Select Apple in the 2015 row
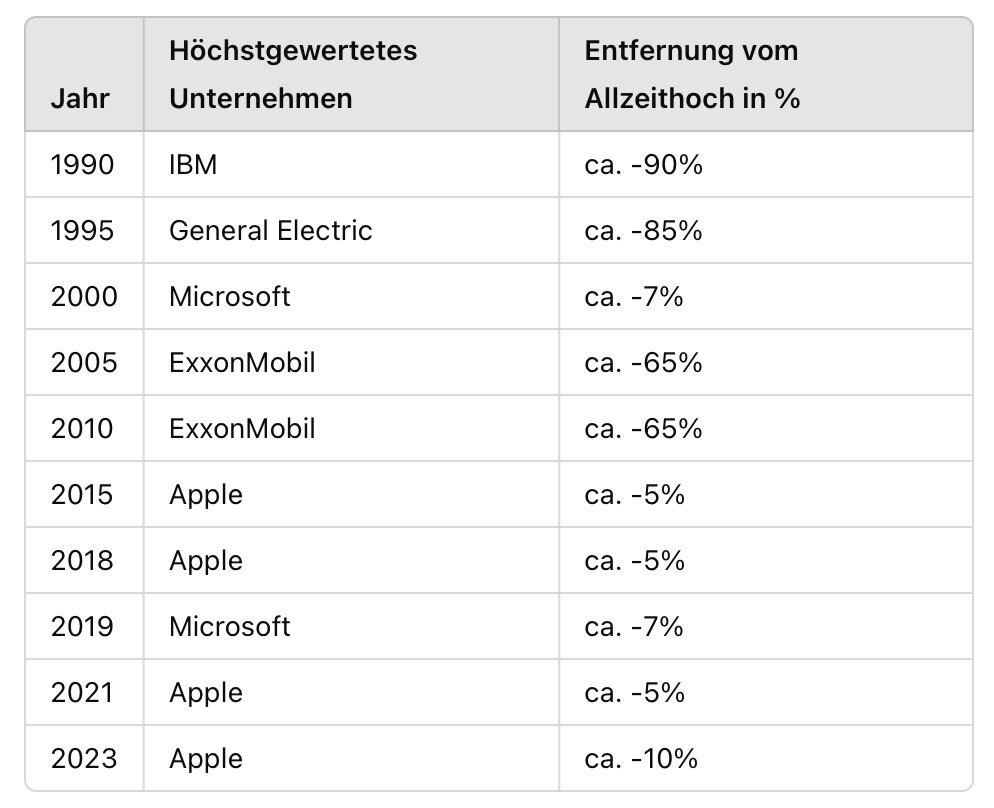The height and width of the screenshot is (808, 994). 206,494
